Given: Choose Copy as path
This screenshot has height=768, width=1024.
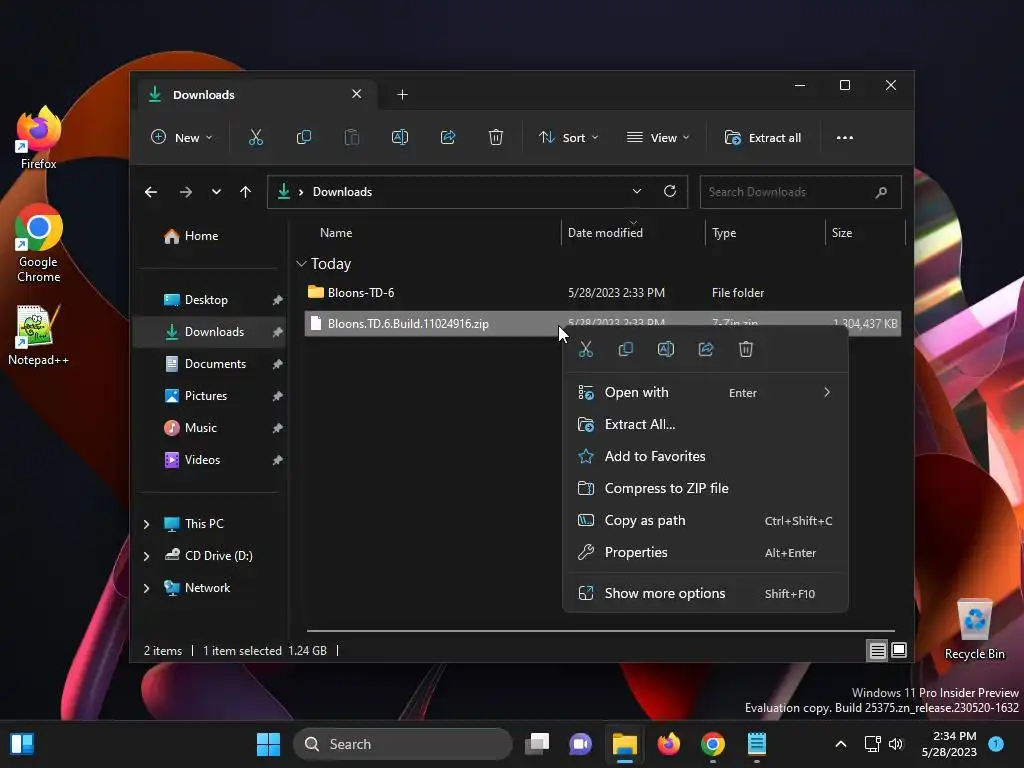Looking at the screenshot, I should click(x=705, y=520).
